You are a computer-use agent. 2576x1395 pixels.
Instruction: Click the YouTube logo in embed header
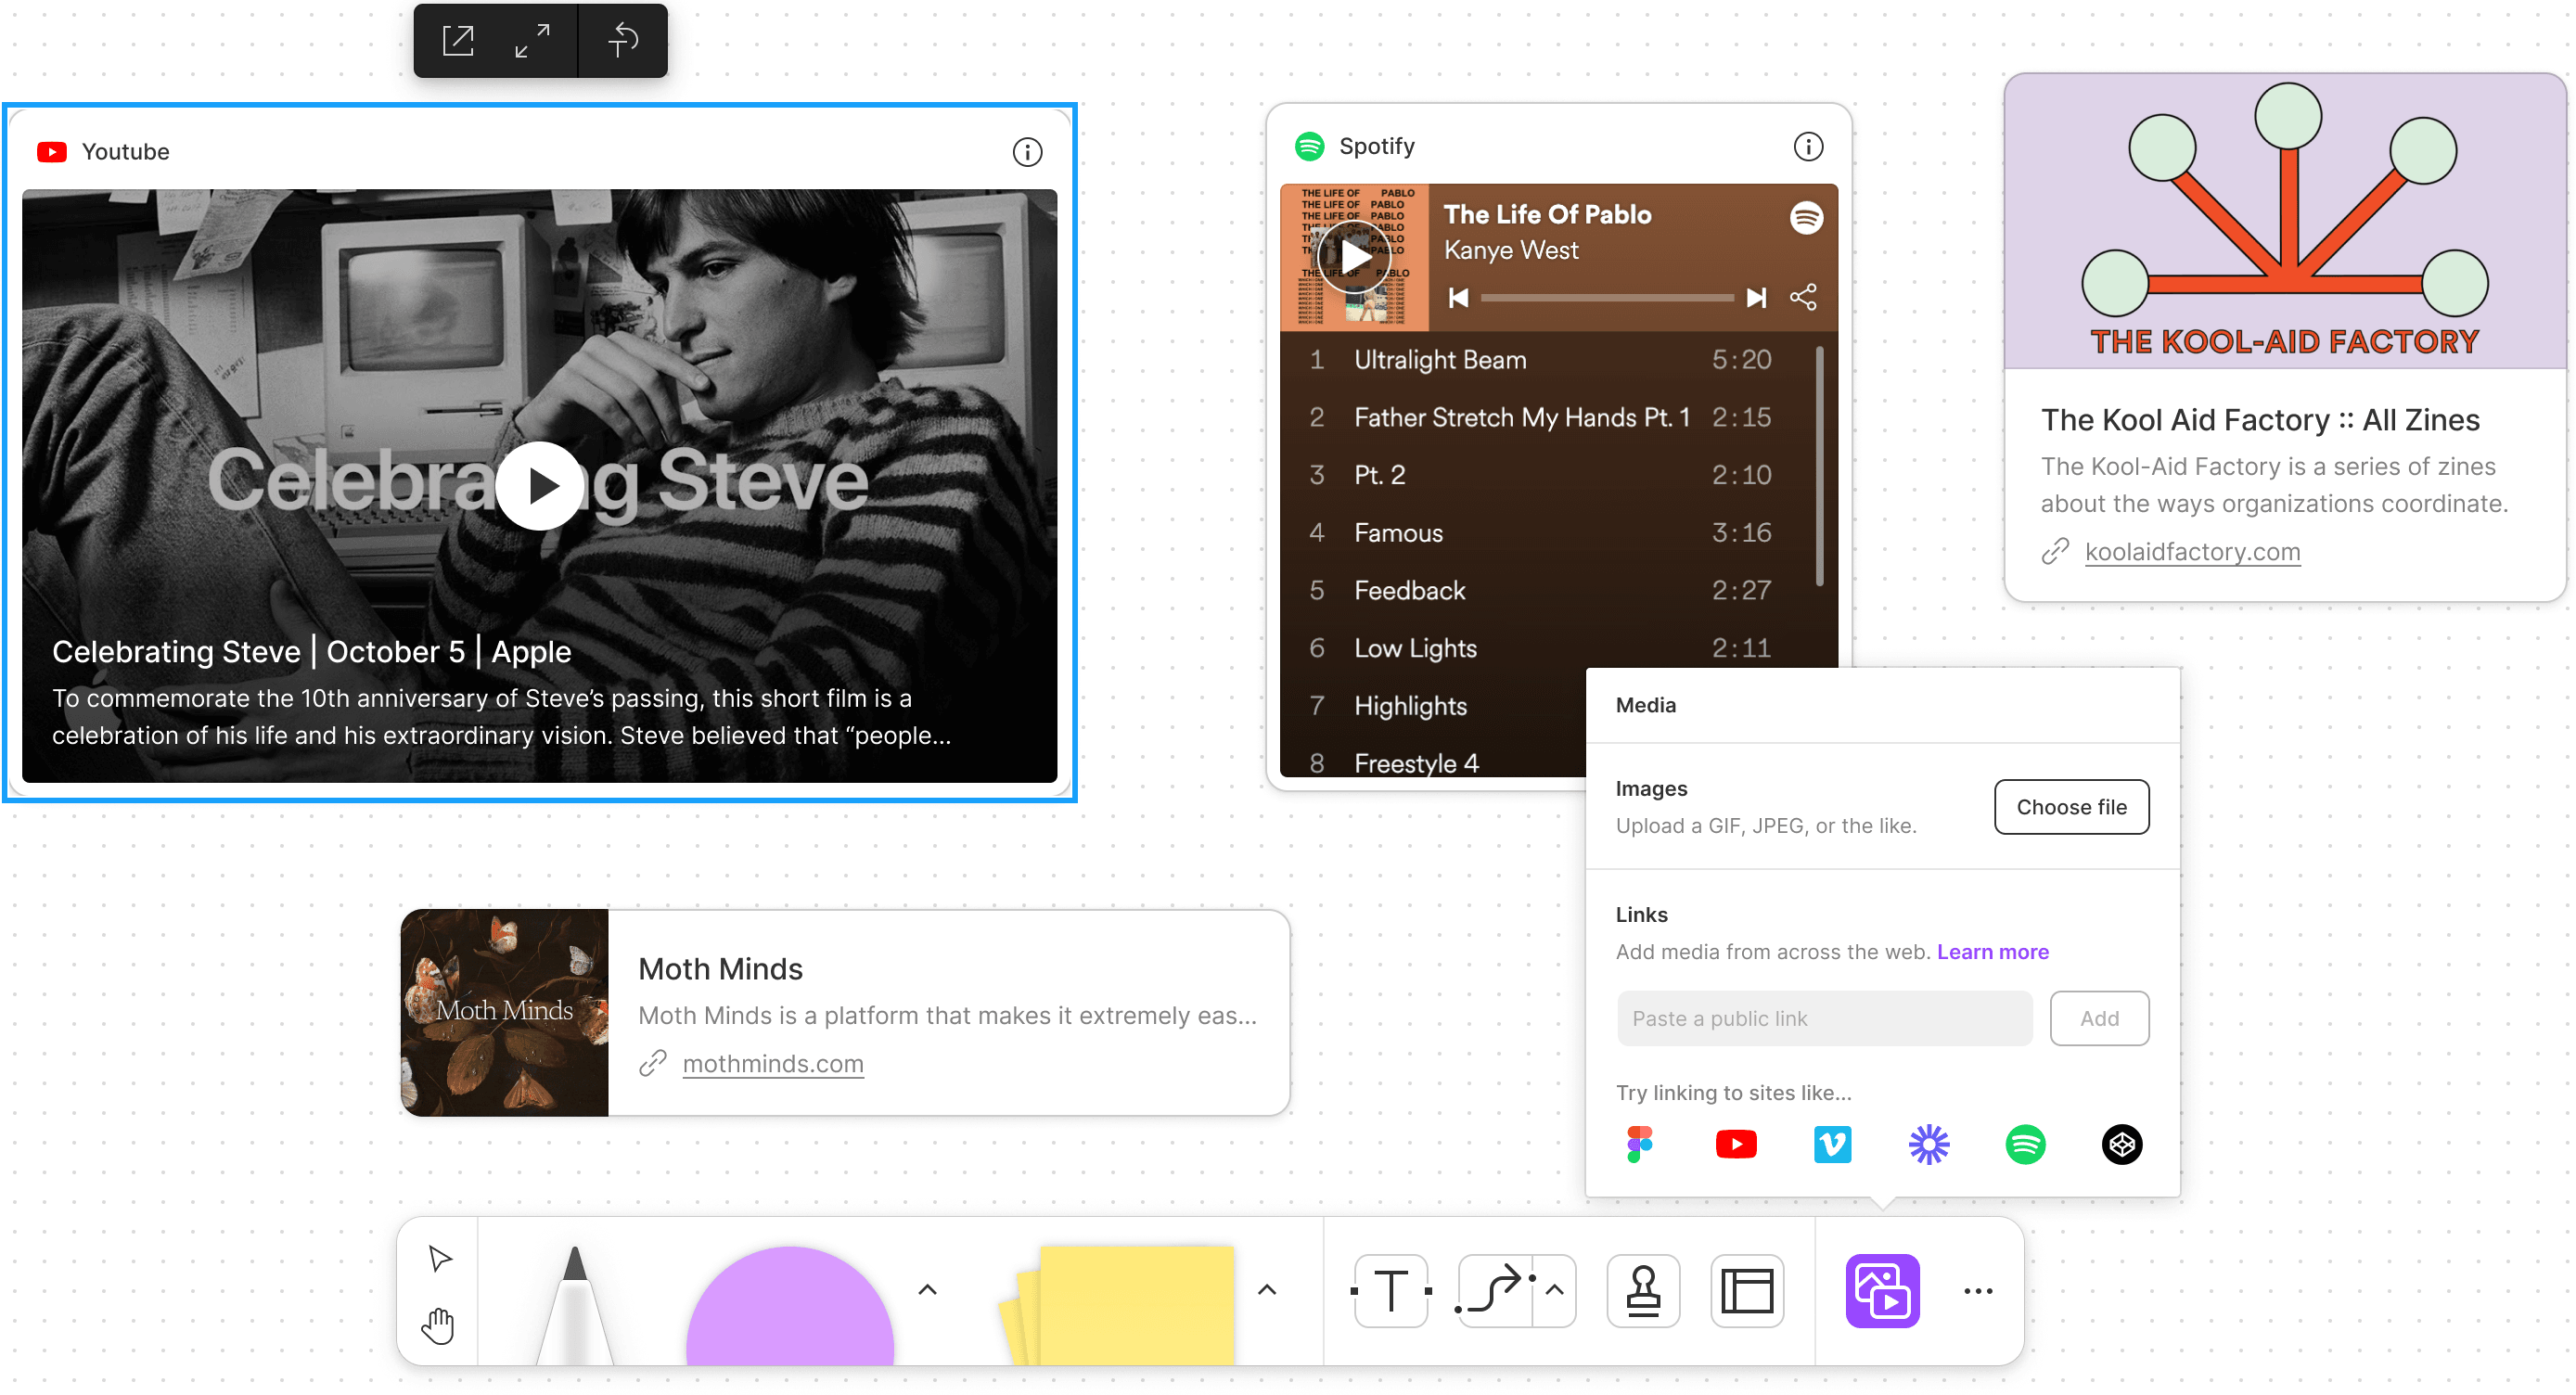(x=52, y=152)
